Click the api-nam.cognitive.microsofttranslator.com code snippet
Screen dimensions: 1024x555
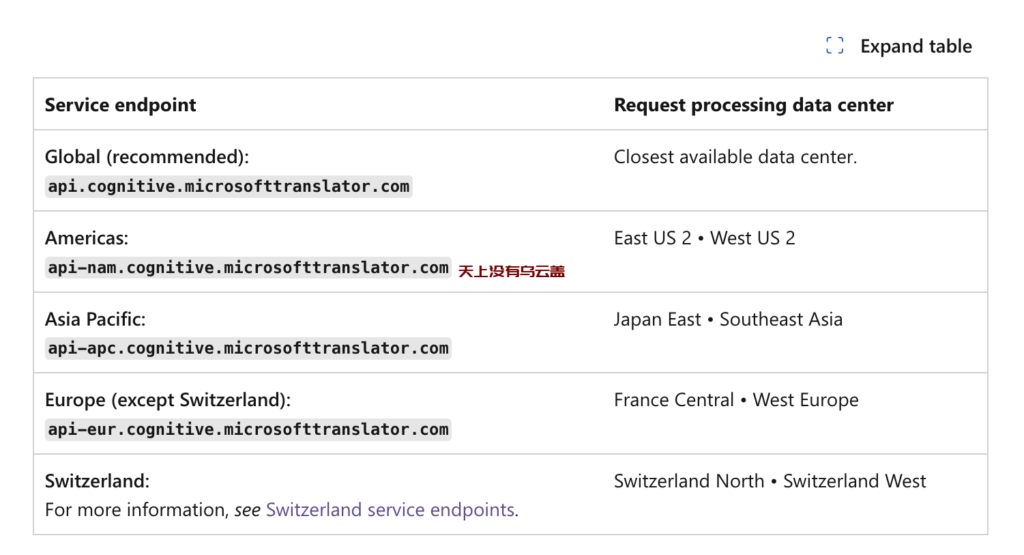tap(248, 267)
